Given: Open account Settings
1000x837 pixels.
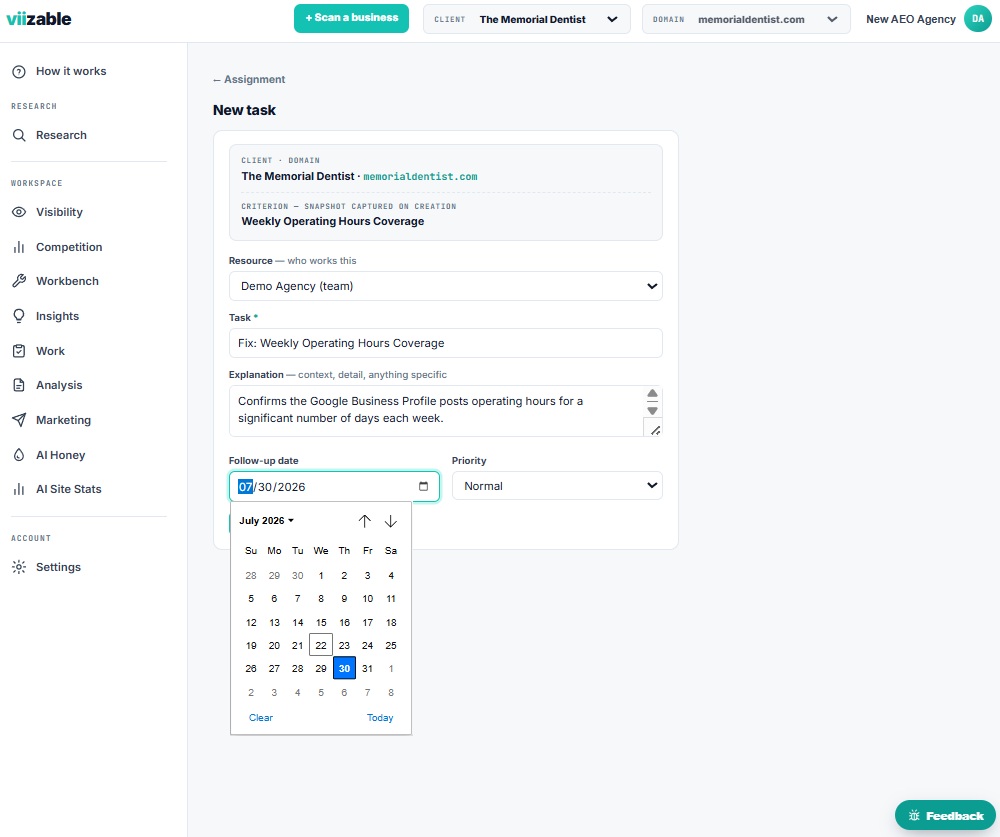Looking at the screenshot, I should click(58, 567).
